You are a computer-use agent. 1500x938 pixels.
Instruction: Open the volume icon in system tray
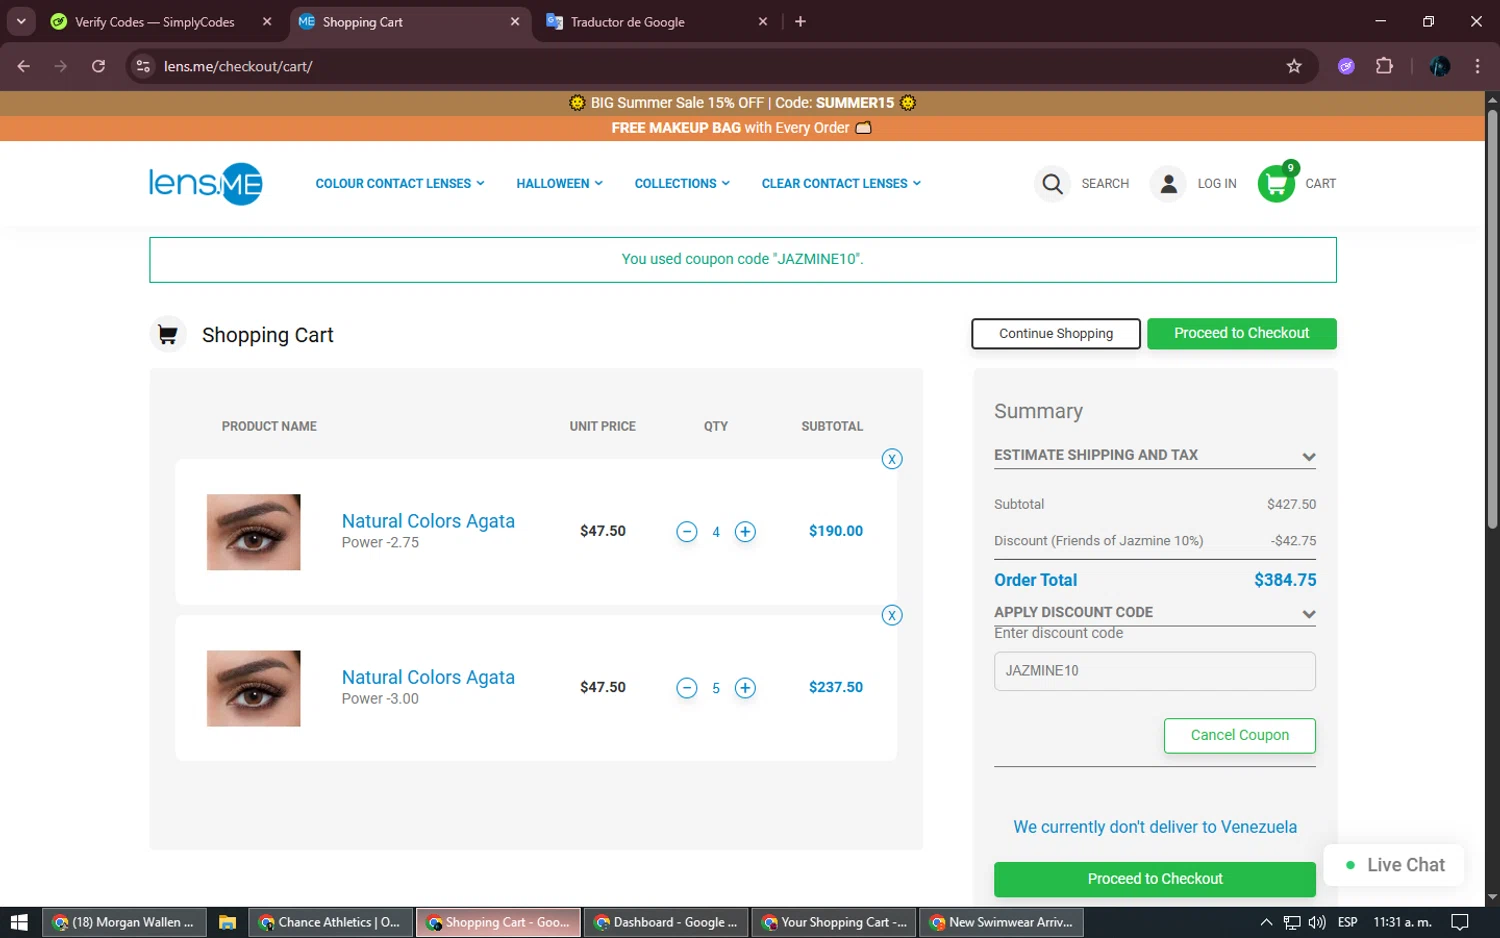1317,922
